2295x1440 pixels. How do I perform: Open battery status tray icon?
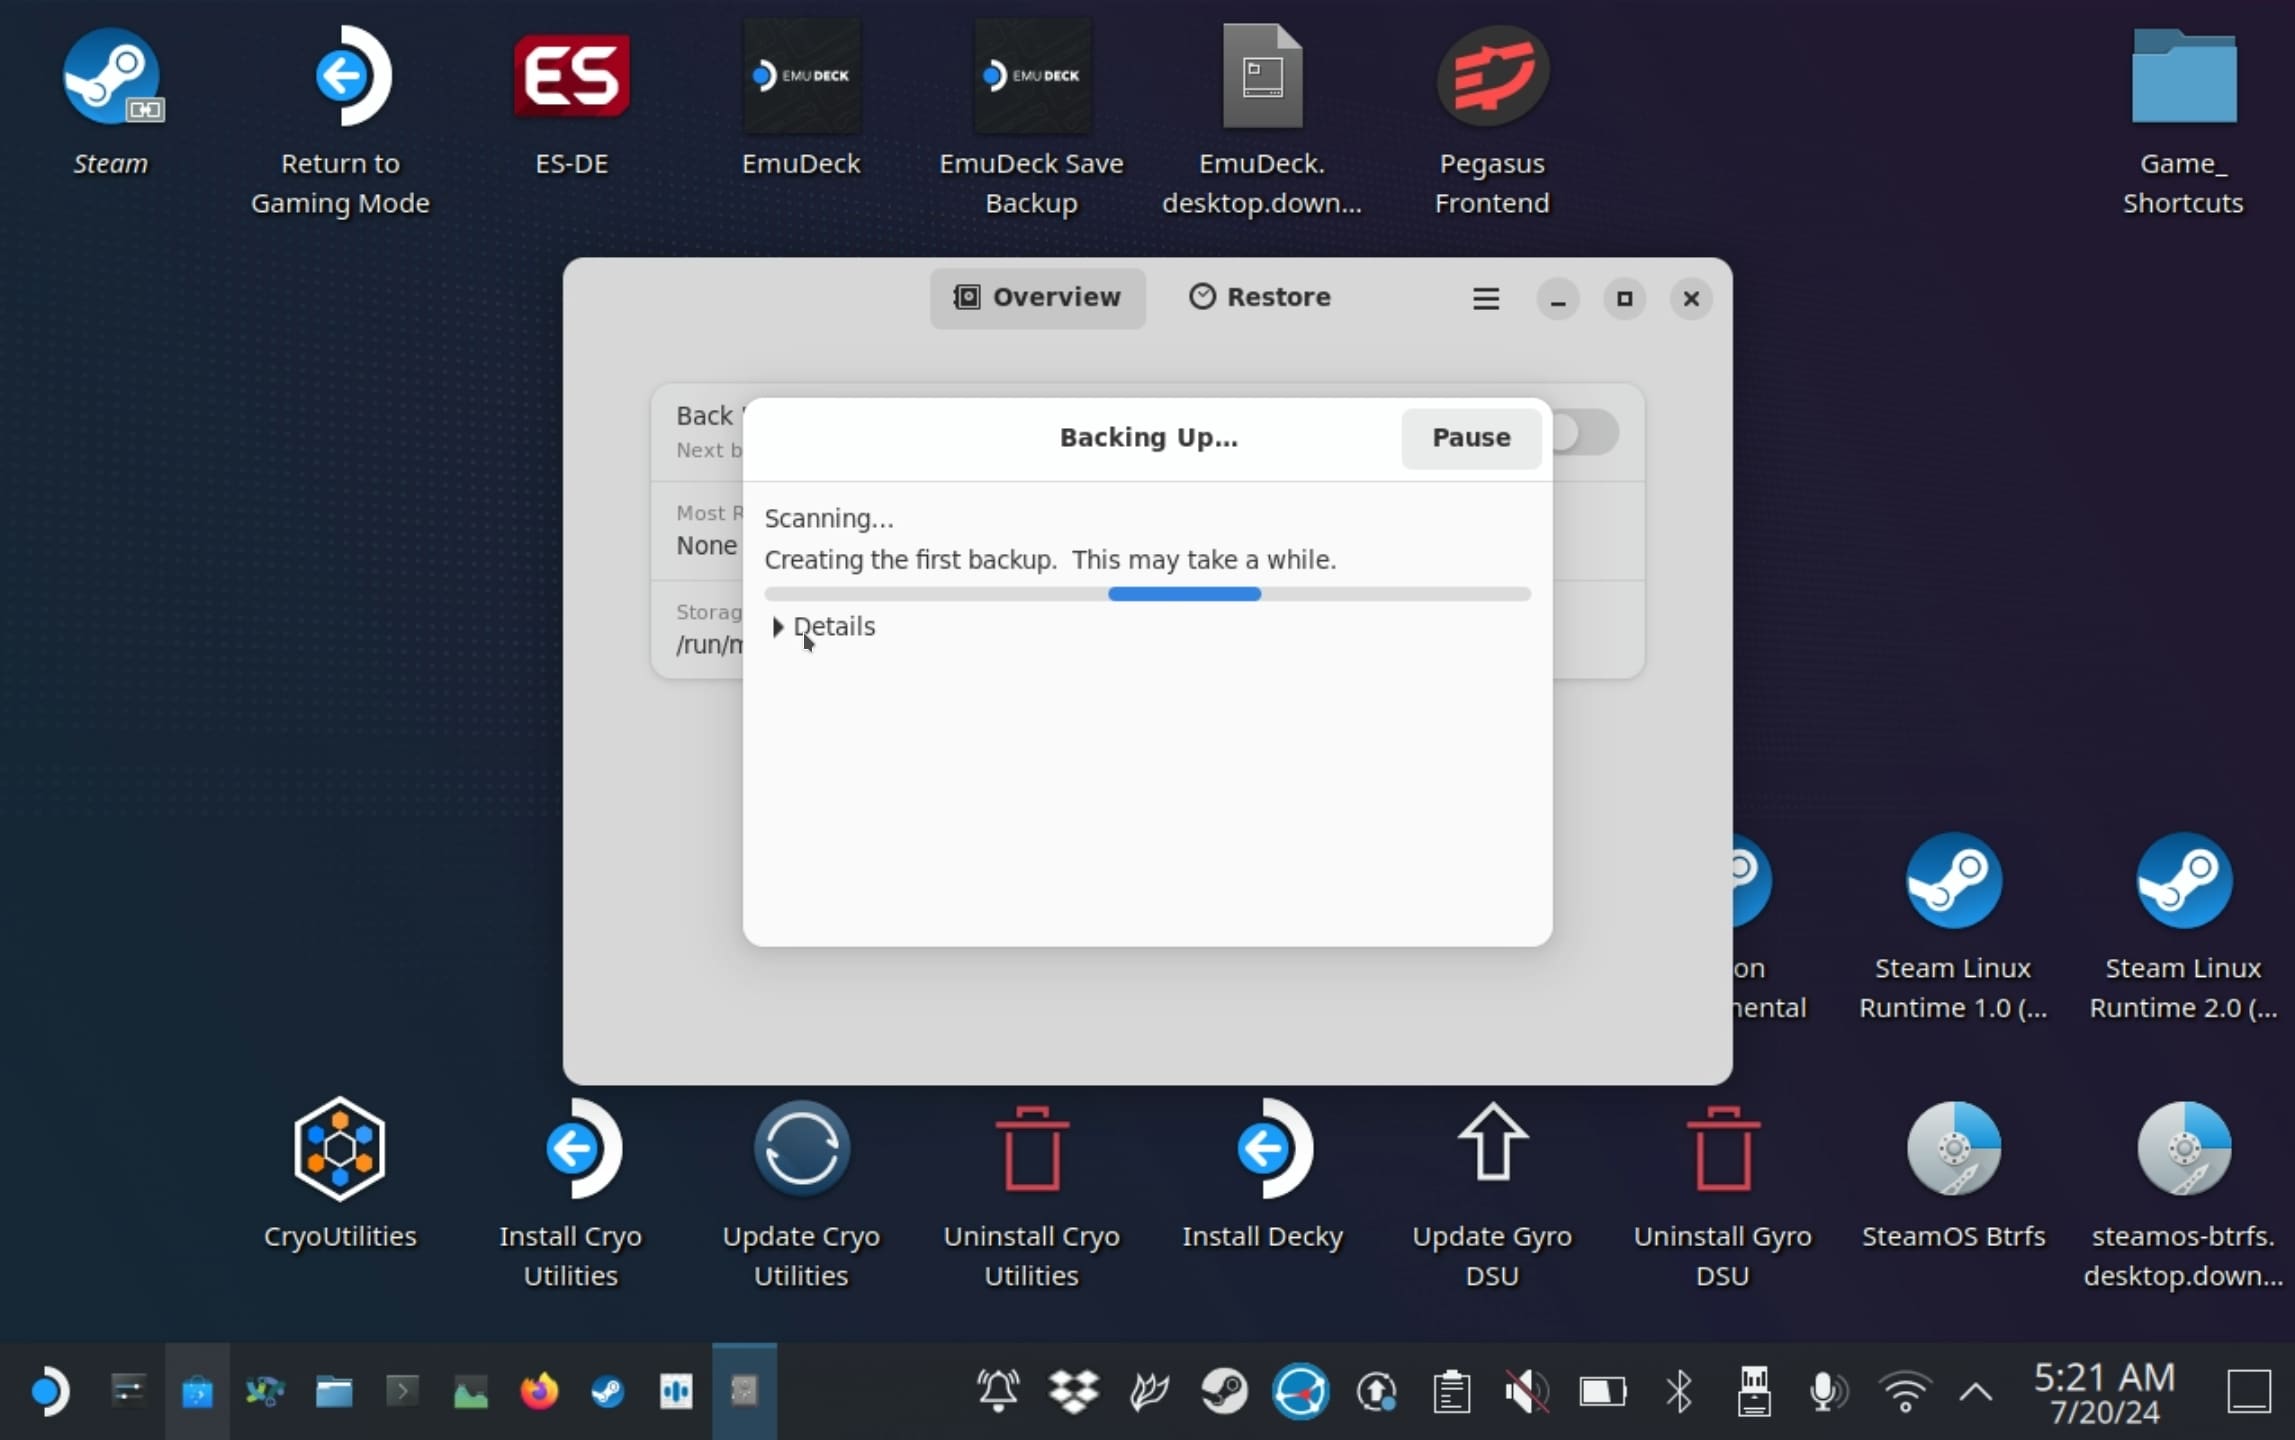[1602, 1391]
